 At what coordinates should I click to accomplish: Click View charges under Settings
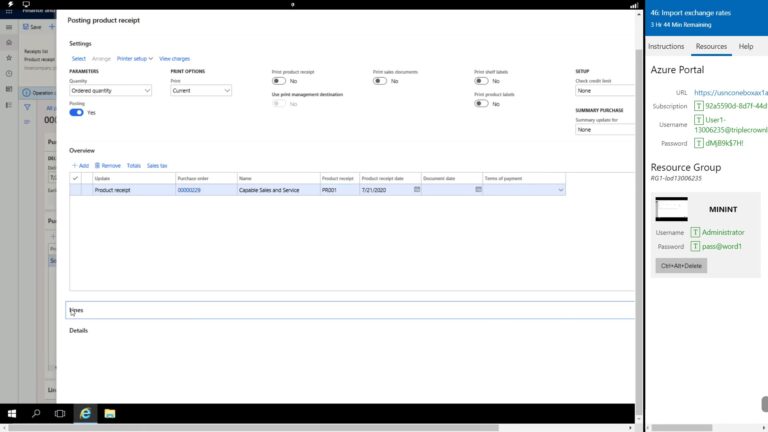(x=174, y=59)
